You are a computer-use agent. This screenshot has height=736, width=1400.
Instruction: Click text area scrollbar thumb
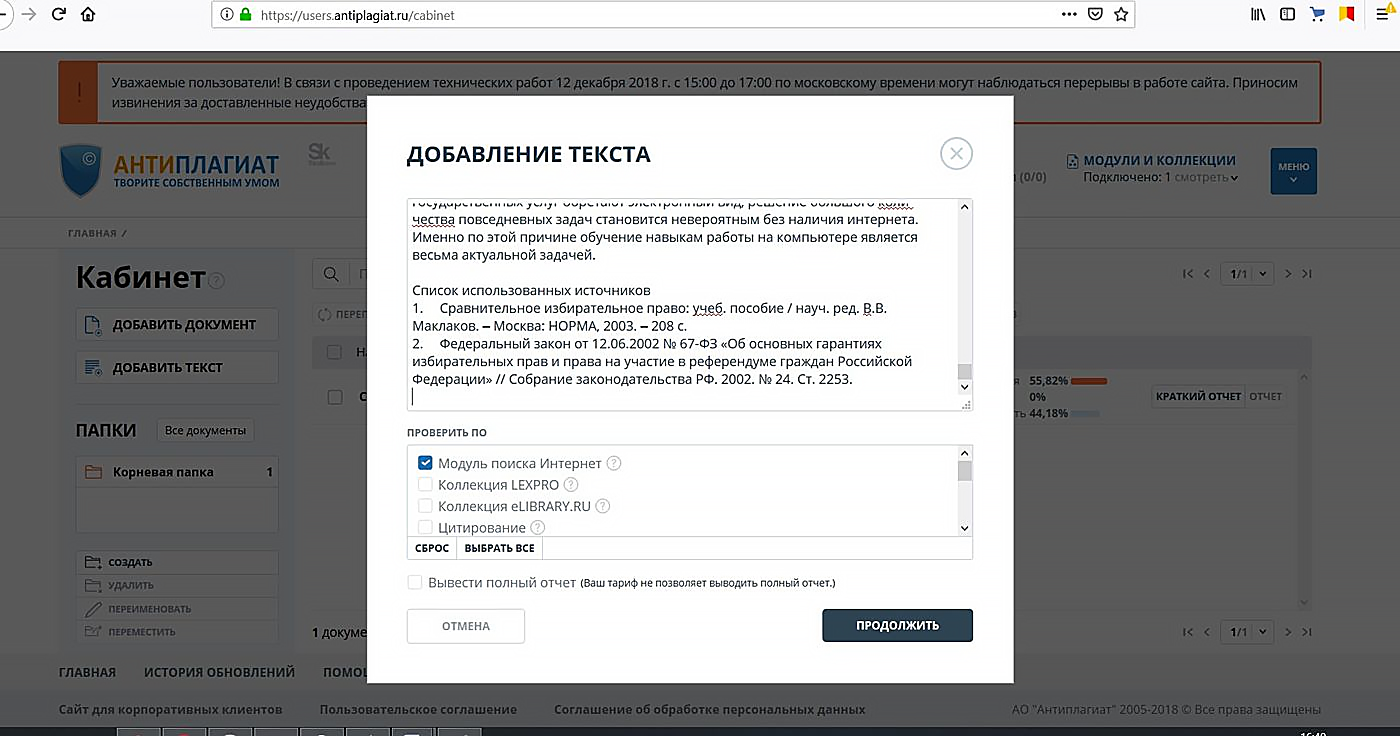(964, 372)
